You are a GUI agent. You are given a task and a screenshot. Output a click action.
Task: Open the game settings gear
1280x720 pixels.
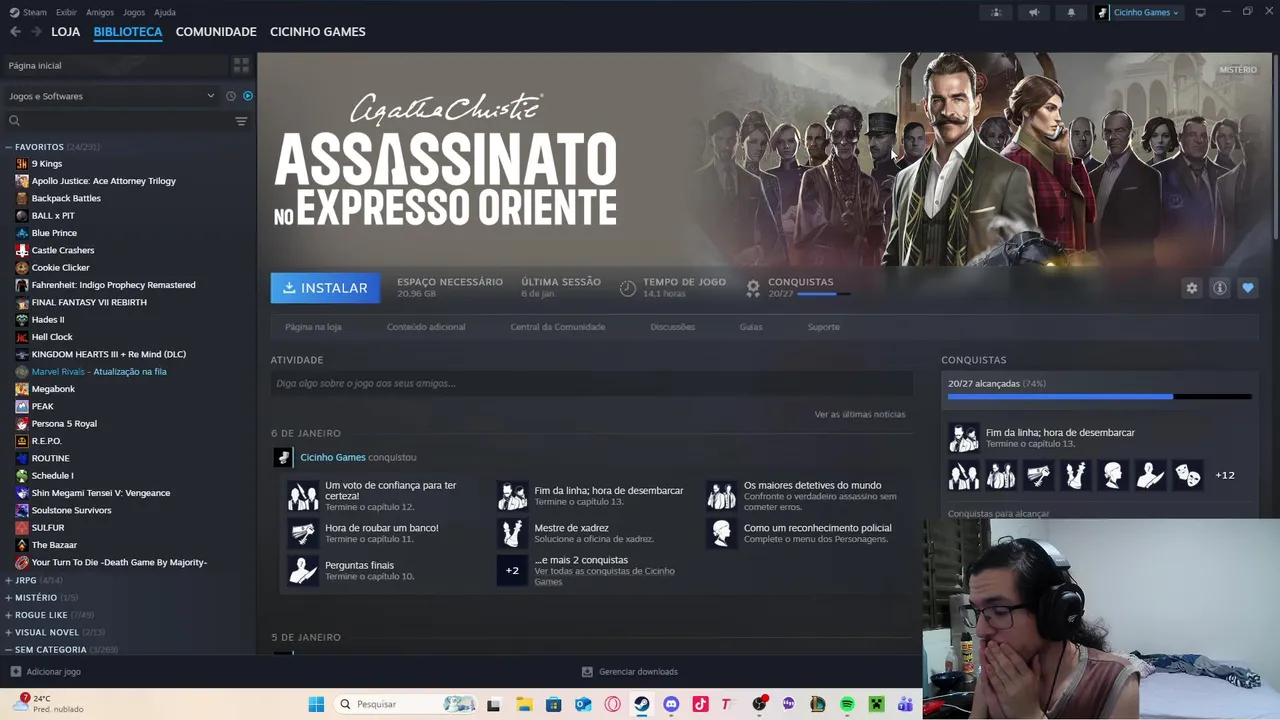1191,288
